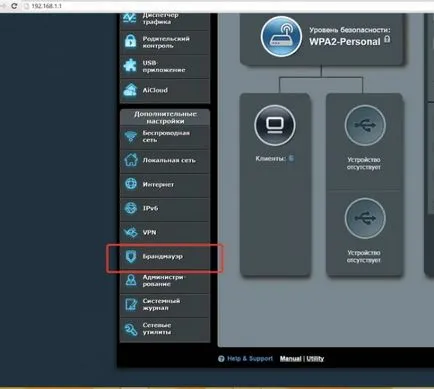Viewport: 434px width, 389px height.
Task: Open the Help & Support link
Action: point(250,359)
